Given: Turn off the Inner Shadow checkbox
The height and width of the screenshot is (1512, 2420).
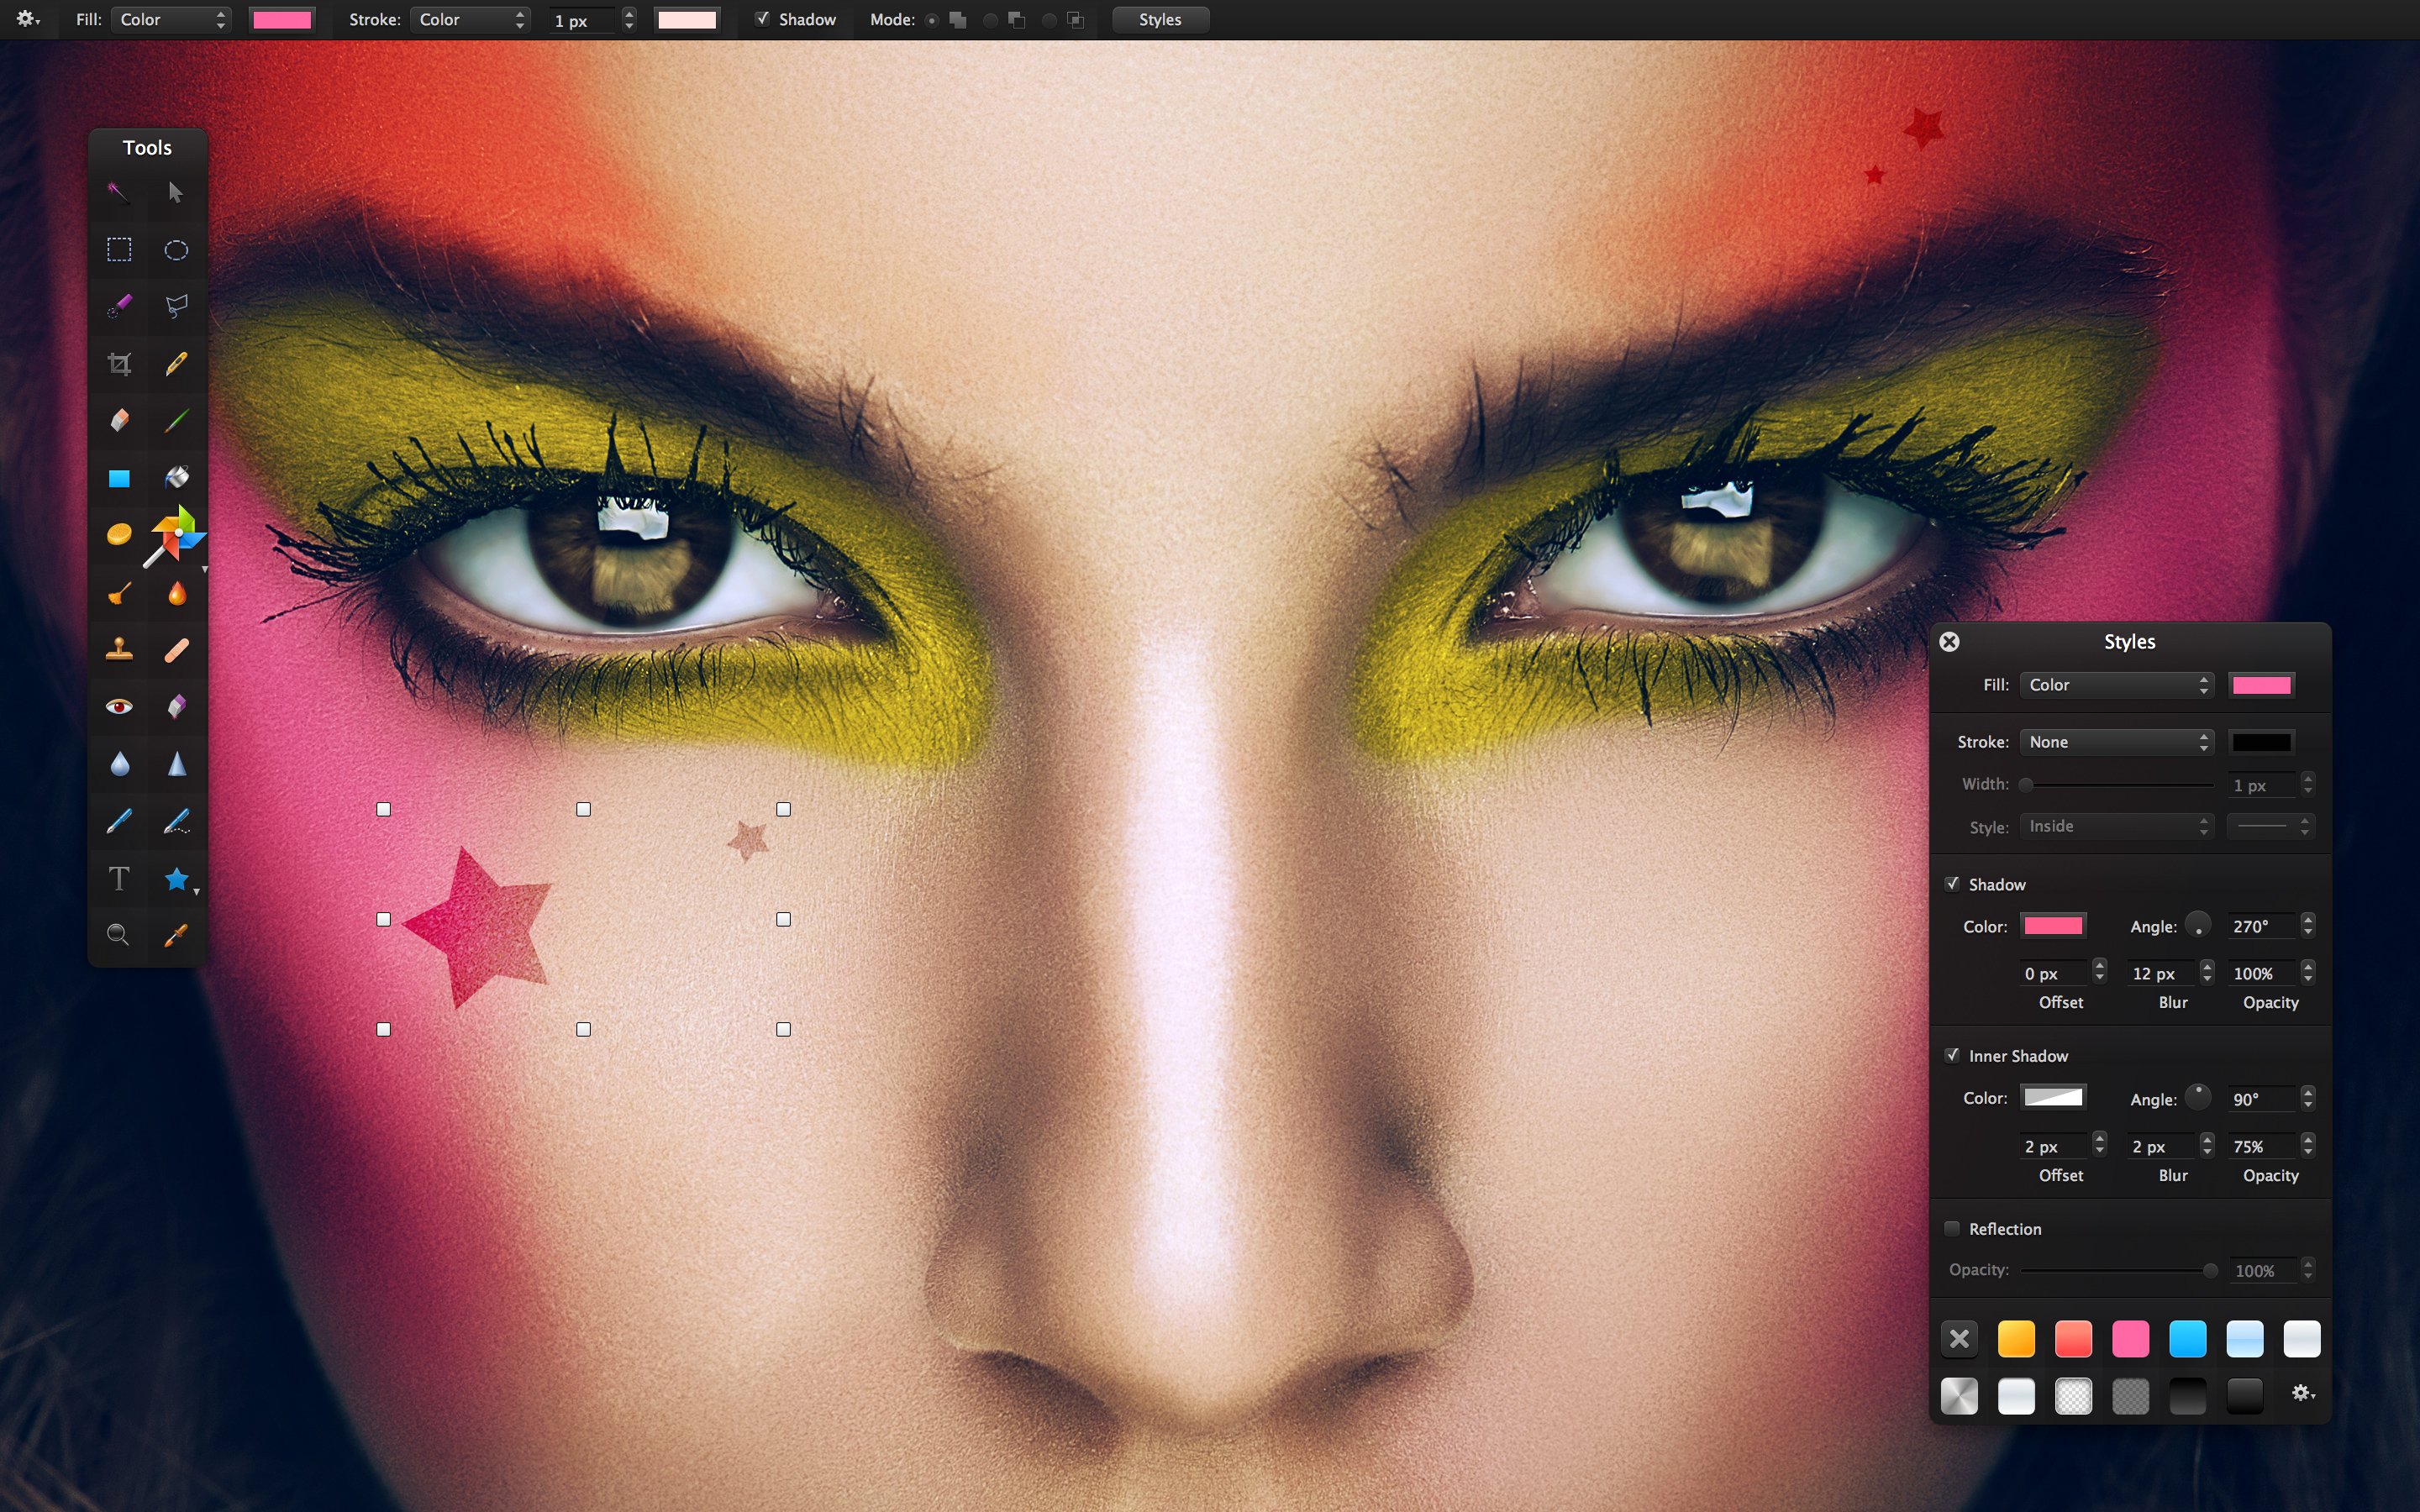Looking at the screenshot, I should [x=1952, y=1056].
